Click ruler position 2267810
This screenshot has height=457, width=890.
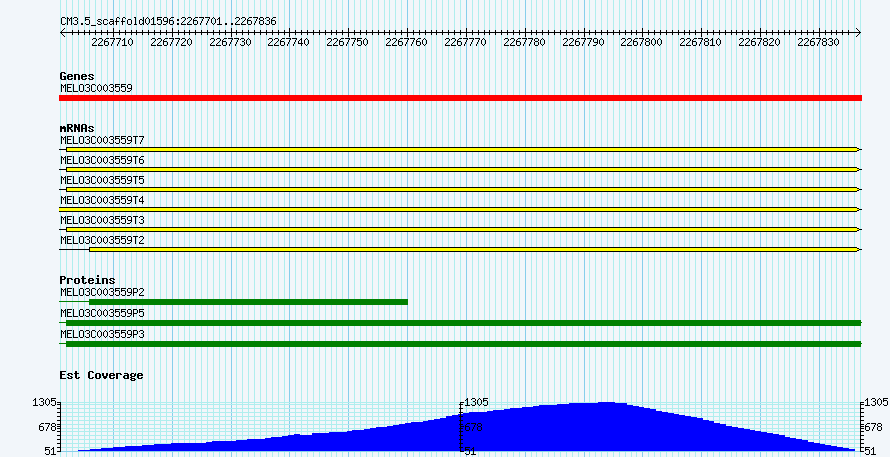click(x=701, y=42)
